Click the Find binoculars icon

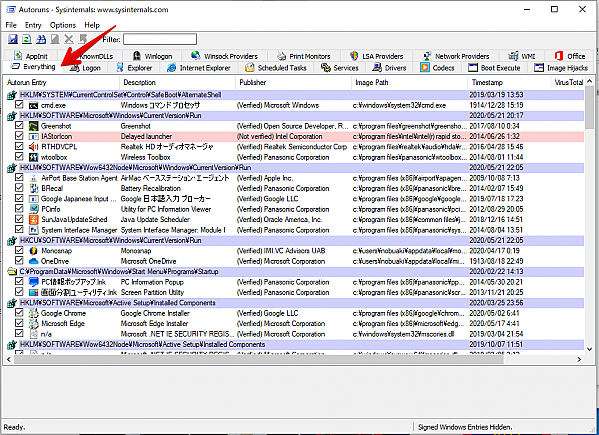[x=41, y=39]
